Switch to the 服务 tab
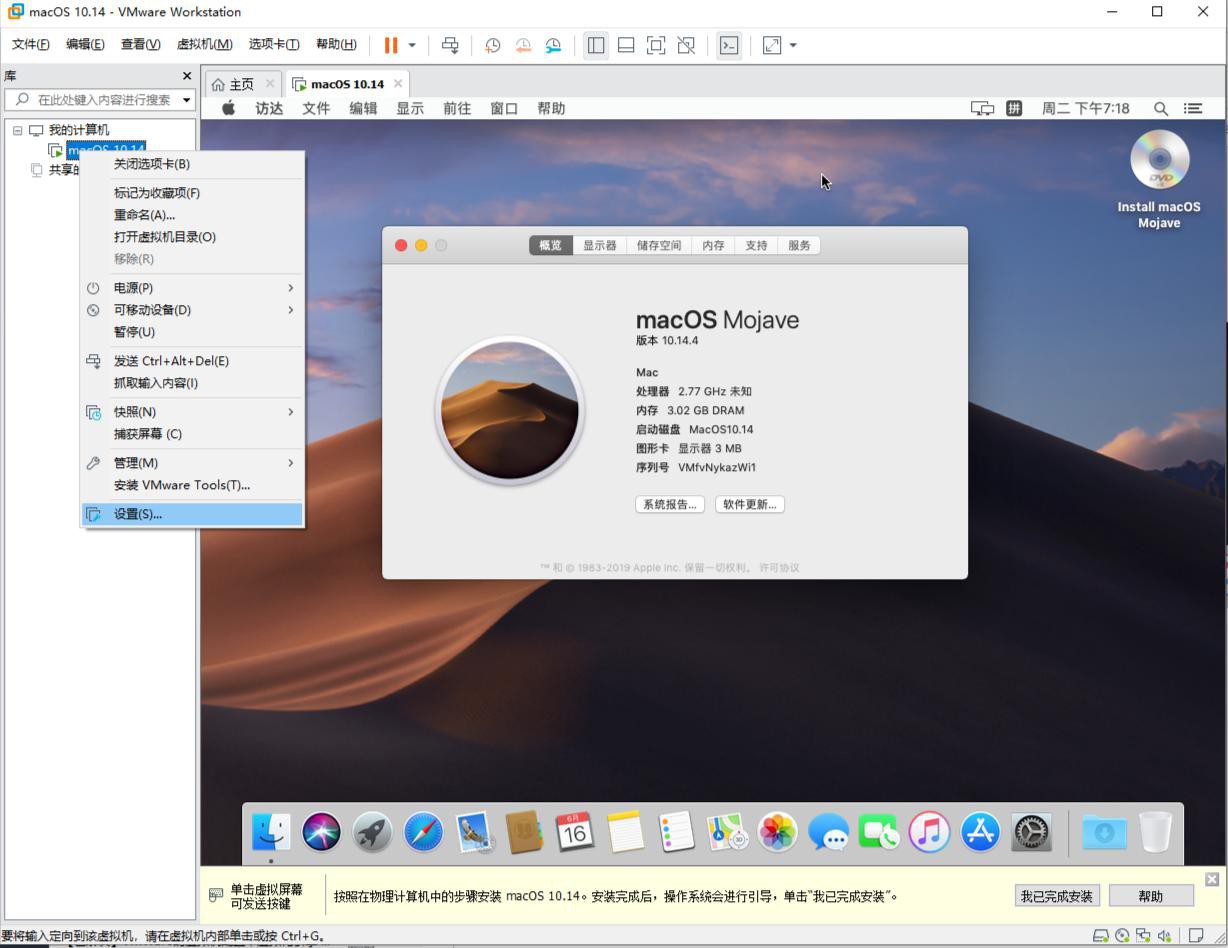The image size is (1228, 948). 799,245
